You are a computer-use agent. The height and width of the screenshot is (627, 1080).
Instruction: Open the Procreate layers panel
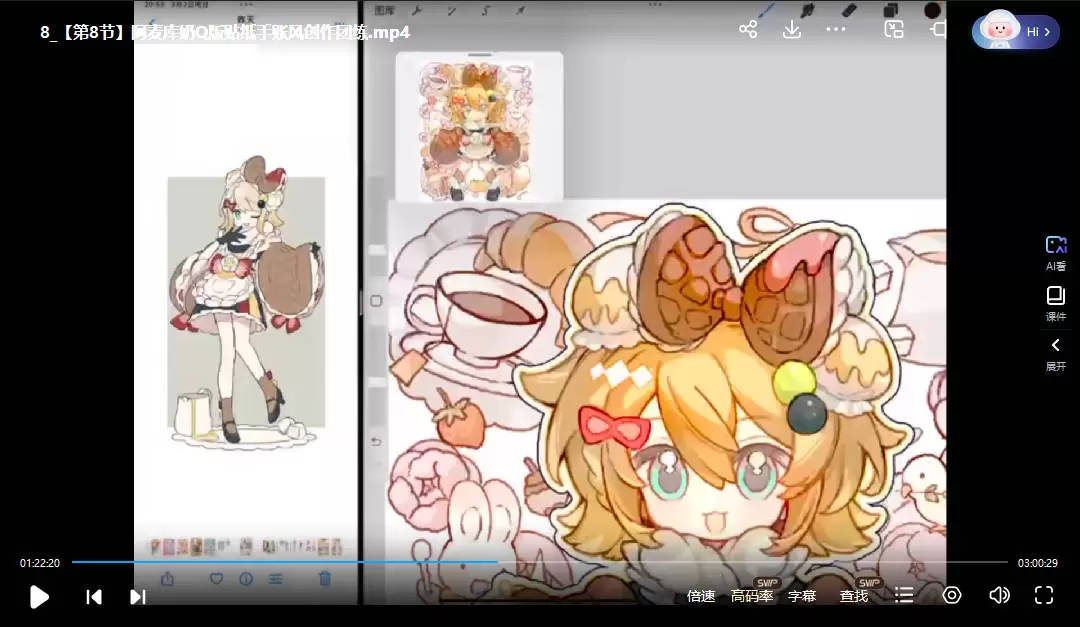click(891, 10)
